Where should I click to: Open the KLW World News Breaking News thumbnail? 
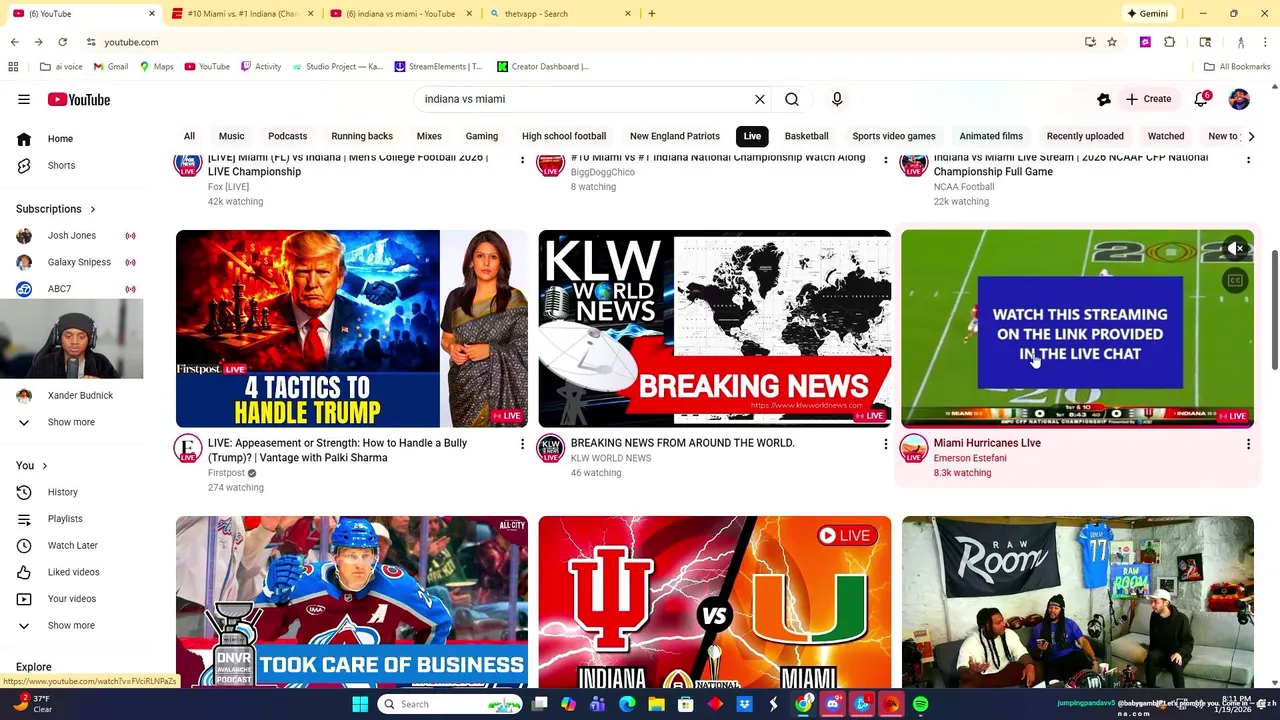pyautogui.click(x=714, y=329)
